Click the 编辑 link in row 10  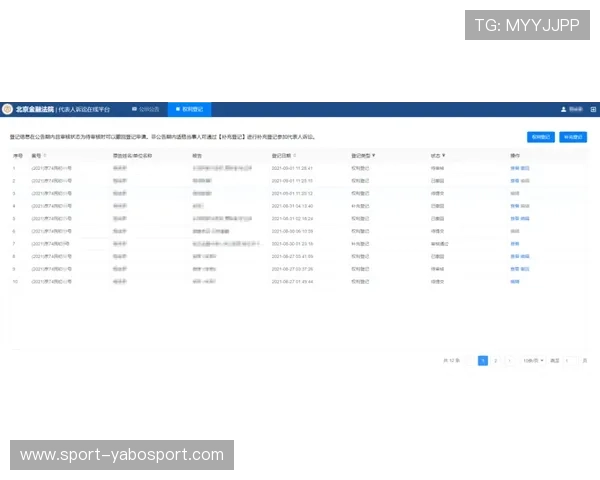click(x=514, y=281)
